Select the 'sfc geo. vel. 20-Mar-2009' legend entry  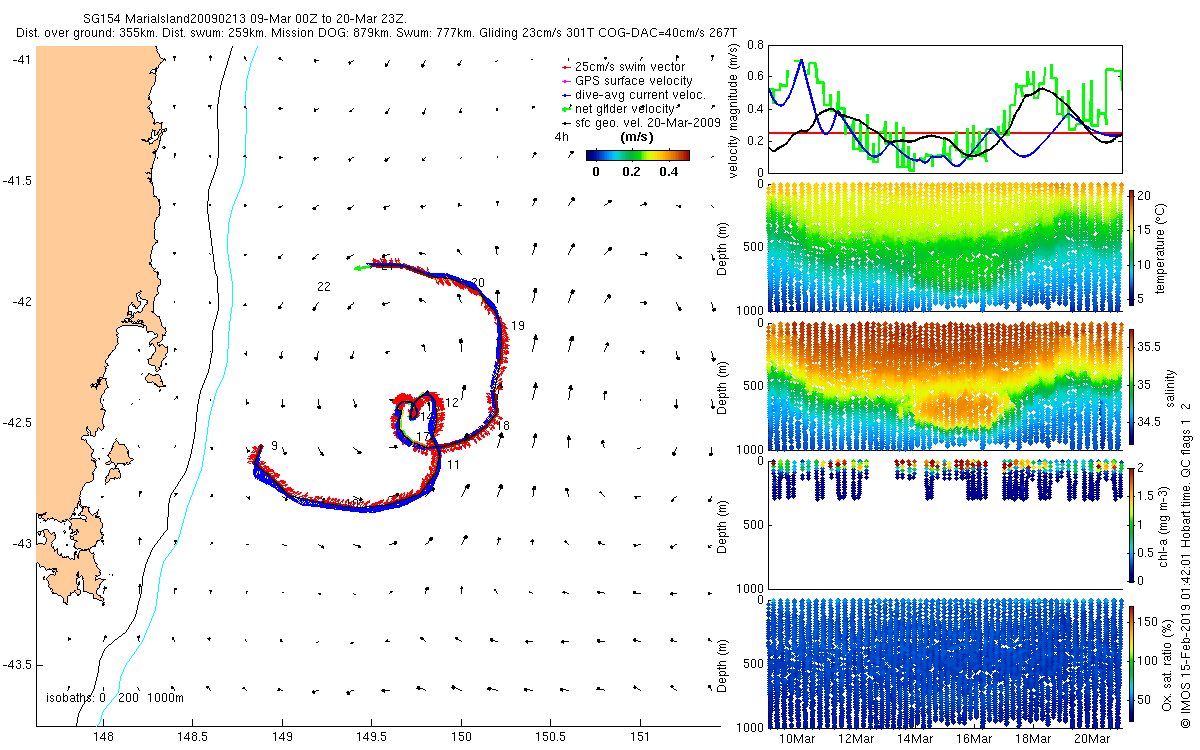pyautogui.click(x=641, y=122)
